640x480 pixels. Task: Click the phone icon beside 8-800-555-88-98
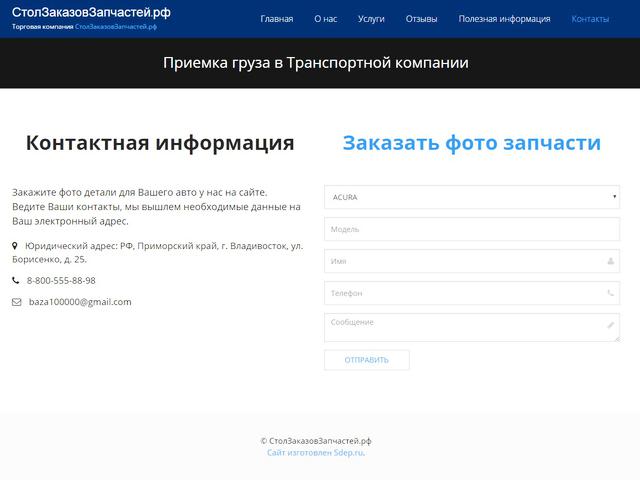click(16, 280)
